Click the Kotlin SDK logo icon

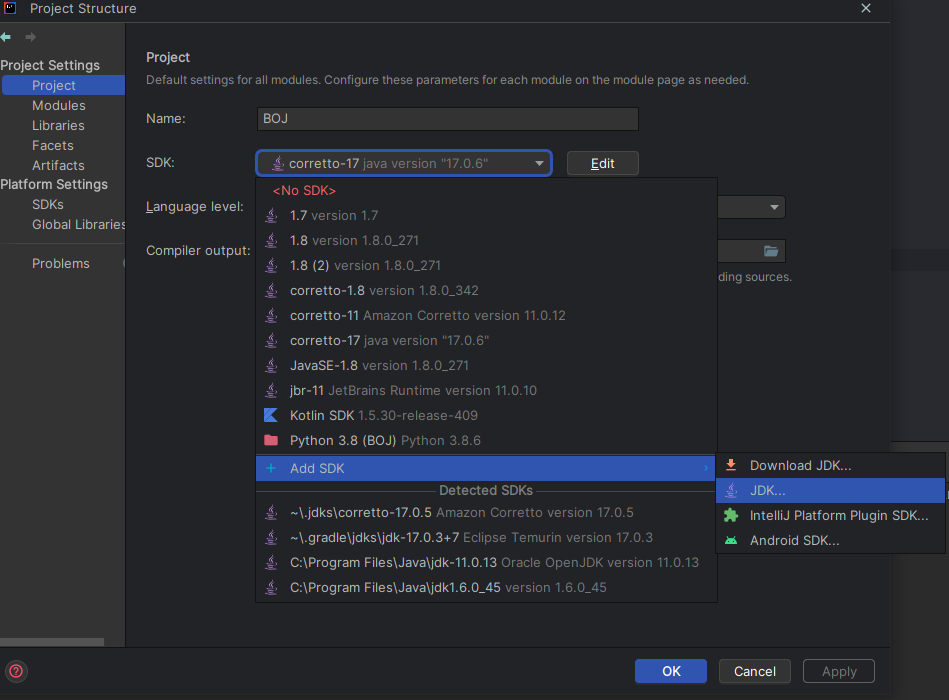pos(271,415)
